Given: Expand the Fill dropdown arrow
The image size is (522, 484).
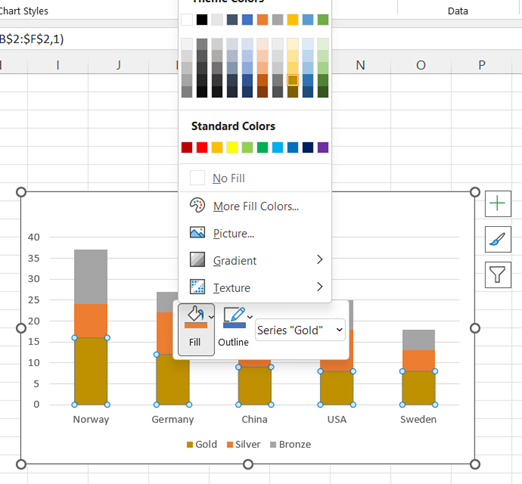Looking at the screenshot, I should point(211,317).
